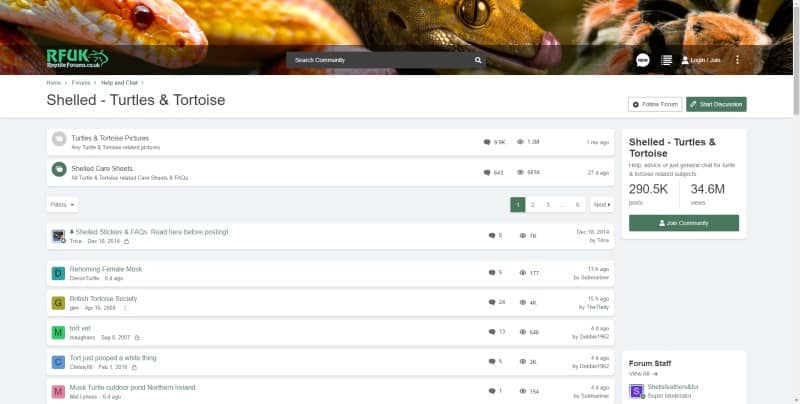Click the RFUK Reptile Forums logo
Screen dimensions: 800x404
click(77, 59)
